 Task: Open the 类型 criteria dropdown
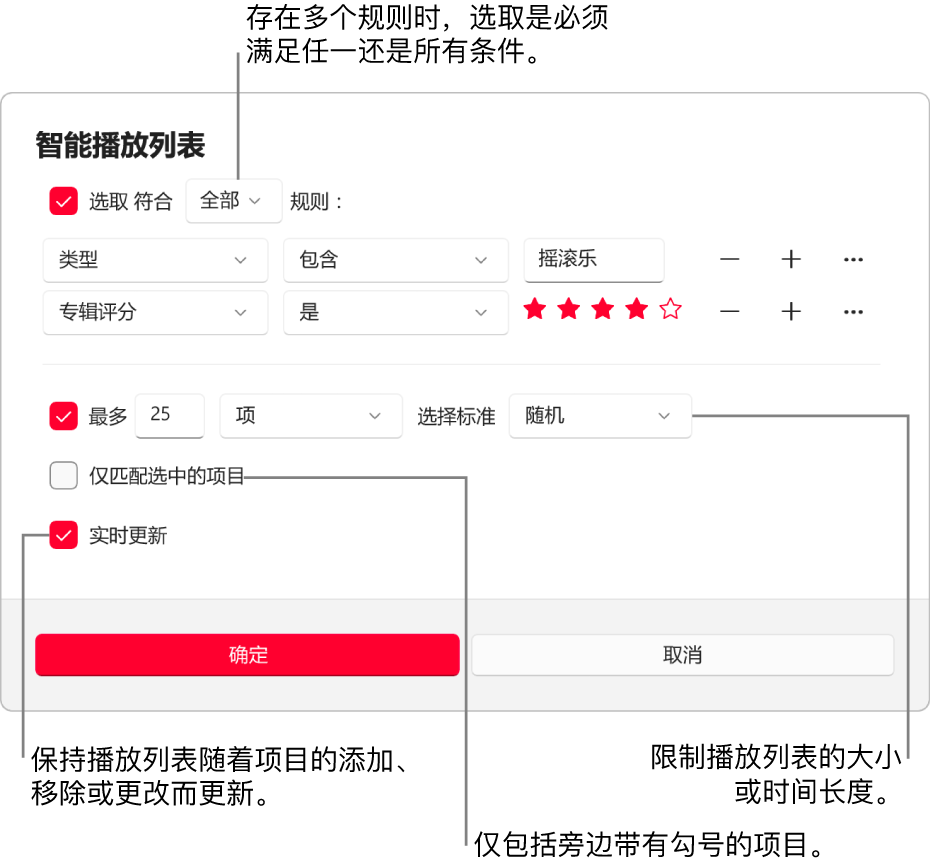155,260
